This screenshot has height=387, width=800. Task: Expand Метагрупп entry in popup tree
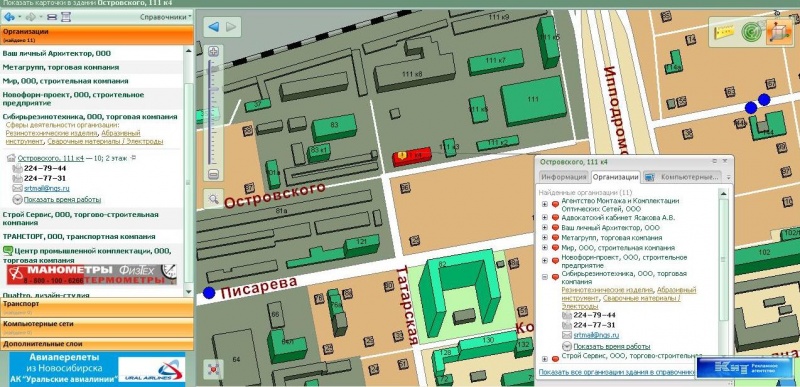(544, 238)
